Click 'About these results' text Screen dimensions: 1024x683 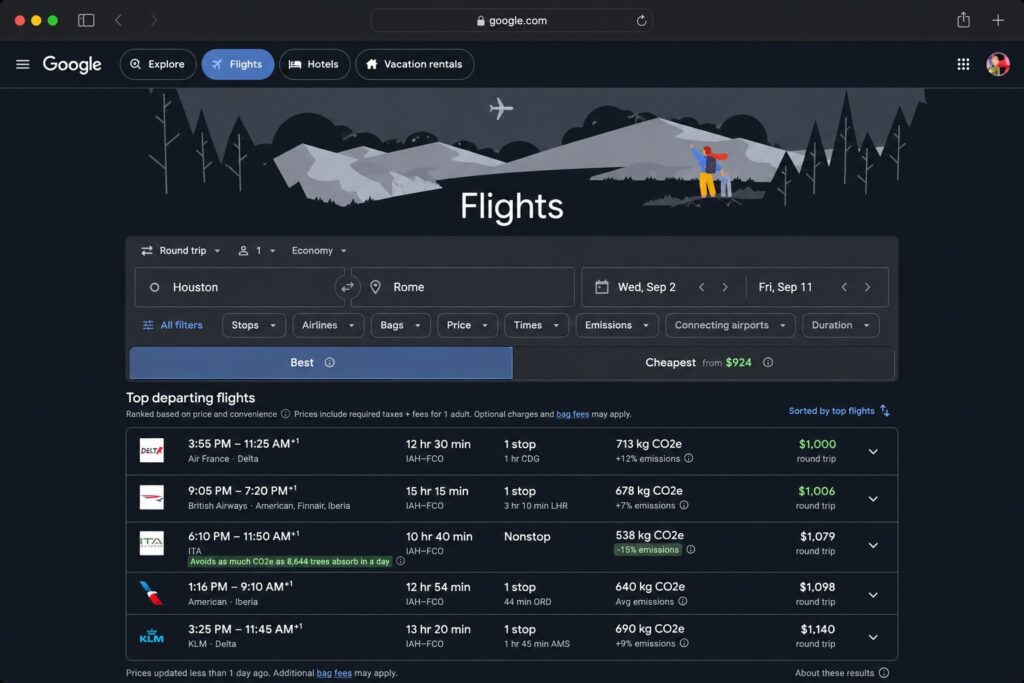[x=834, y=673]
